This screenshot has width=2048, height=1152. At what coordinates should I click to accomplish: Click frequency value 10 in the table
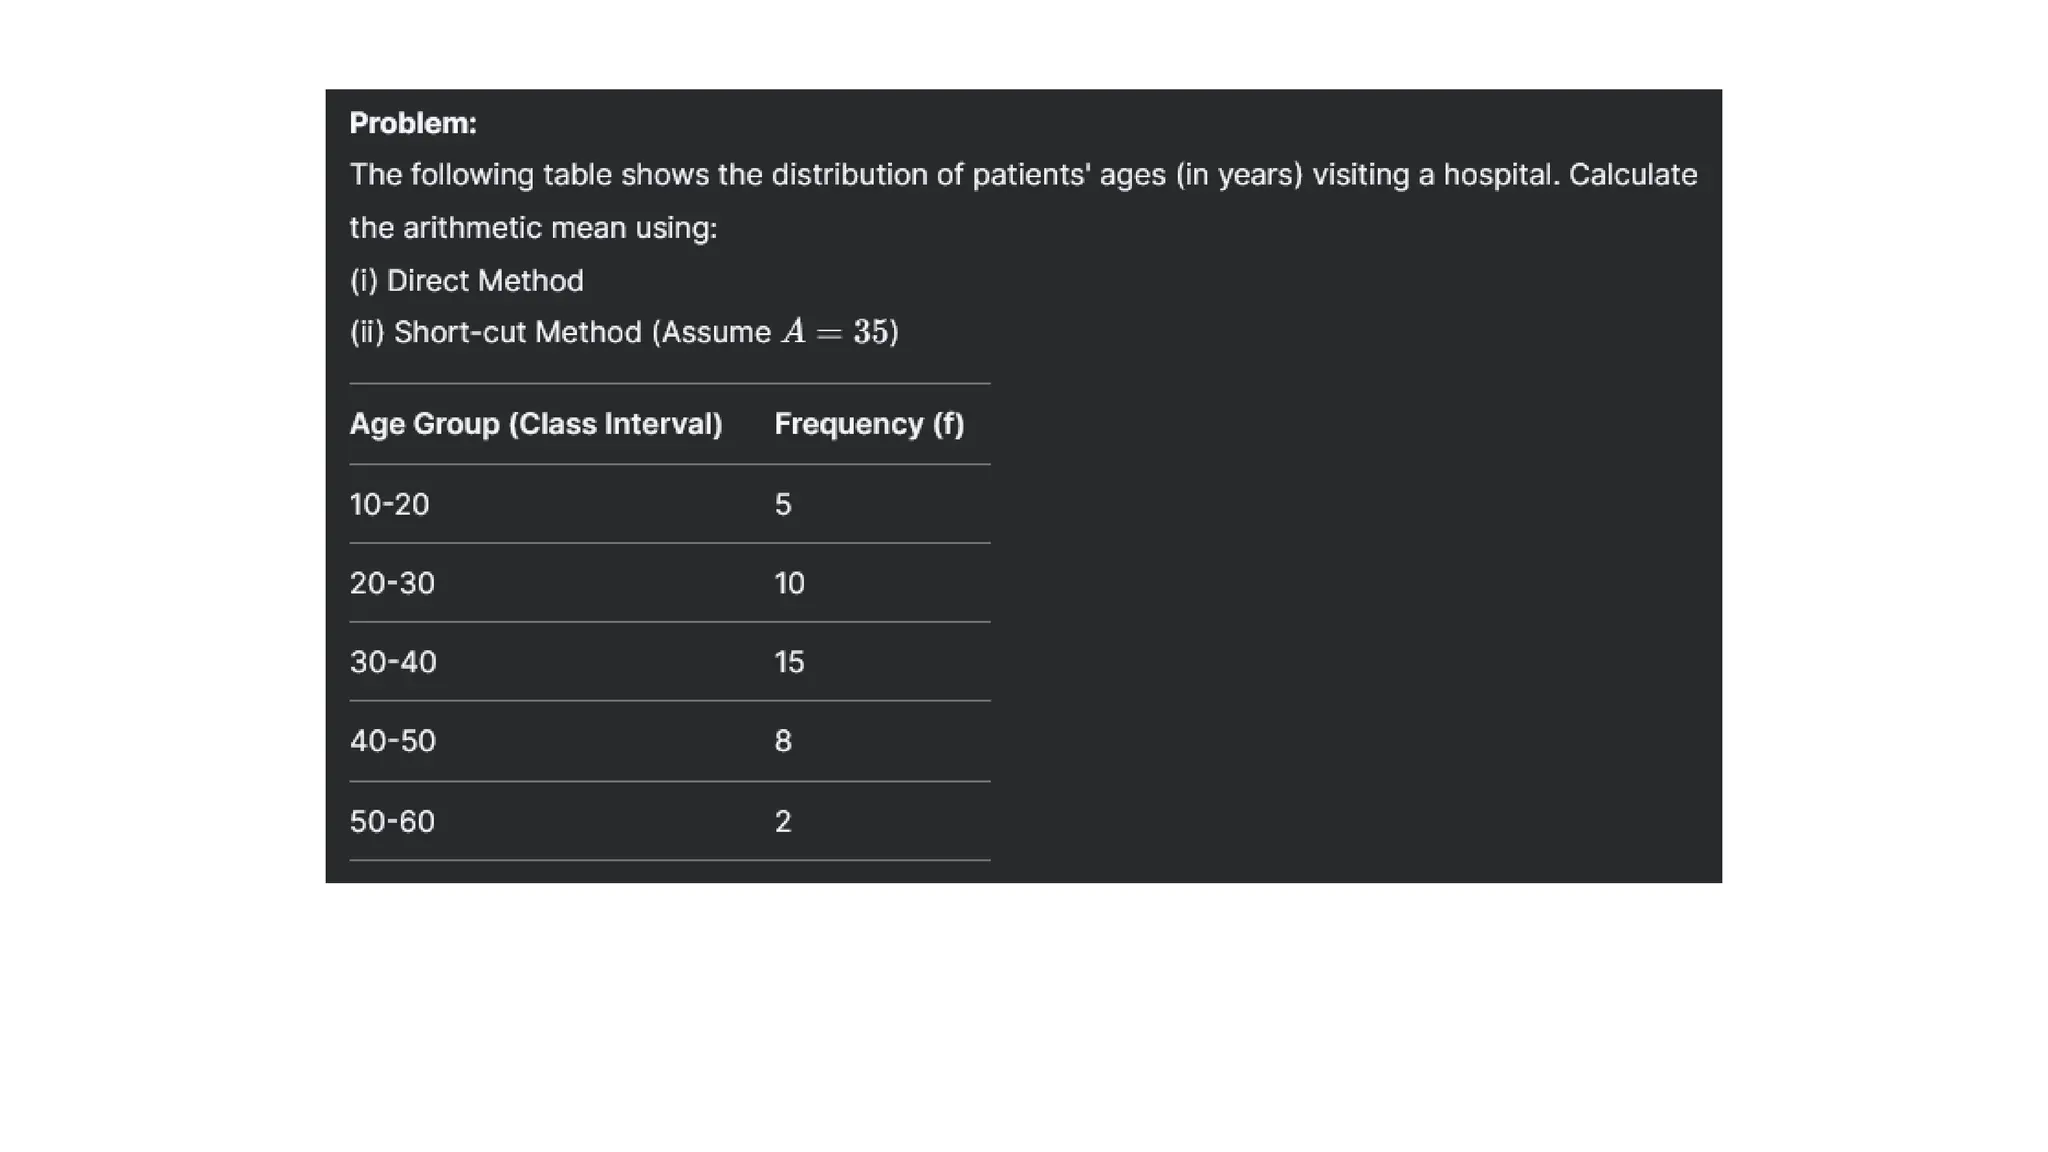789,583
